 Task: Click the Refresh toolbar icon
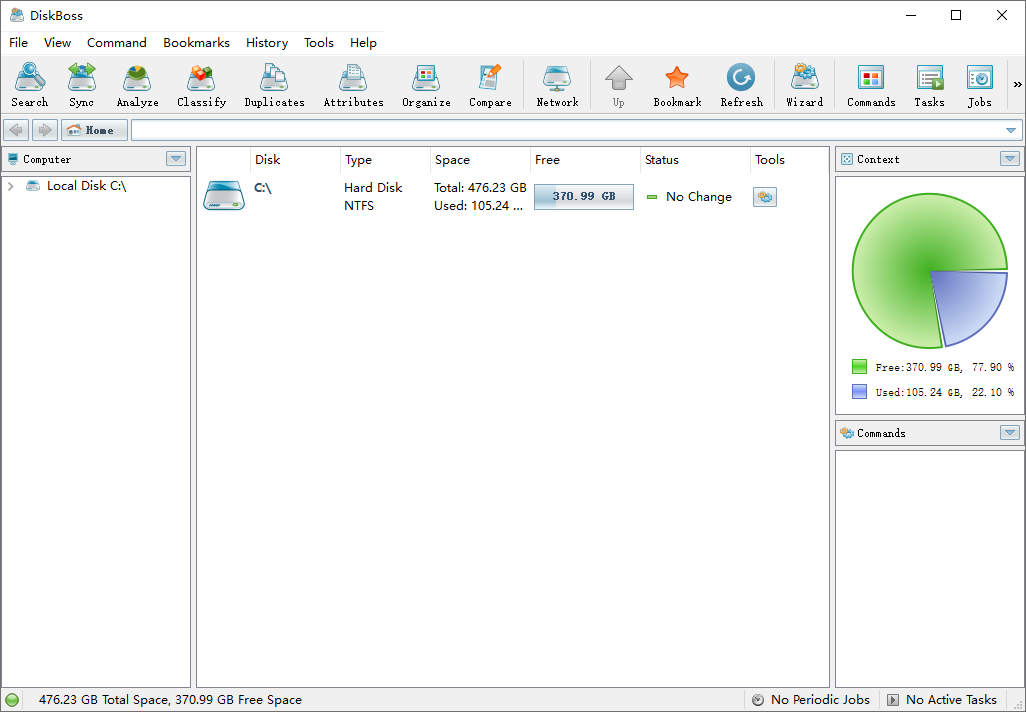tap(741, 85)
